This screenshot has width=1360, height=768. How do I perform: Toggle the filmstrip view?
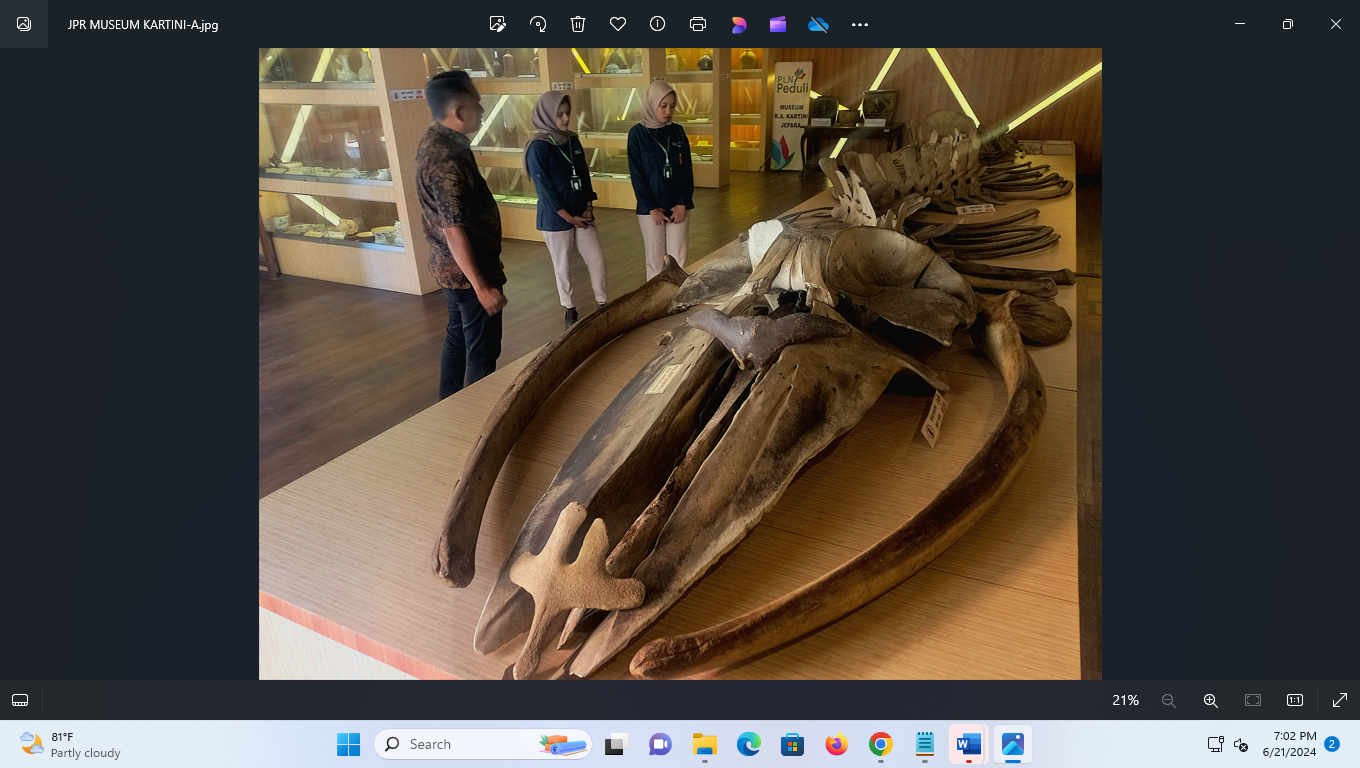tap(20, 700)
